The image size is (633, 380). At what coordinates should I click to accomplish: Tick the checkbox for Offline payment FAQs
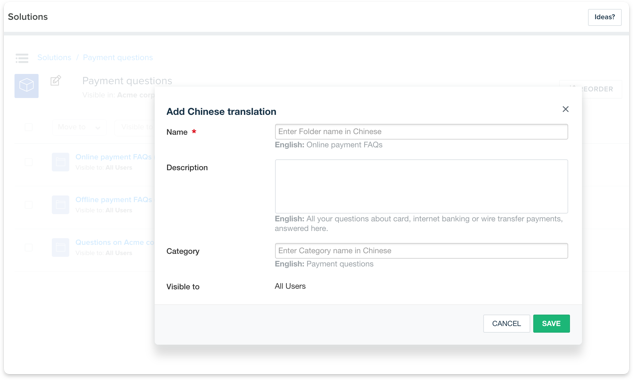click(x=28, y=205)
